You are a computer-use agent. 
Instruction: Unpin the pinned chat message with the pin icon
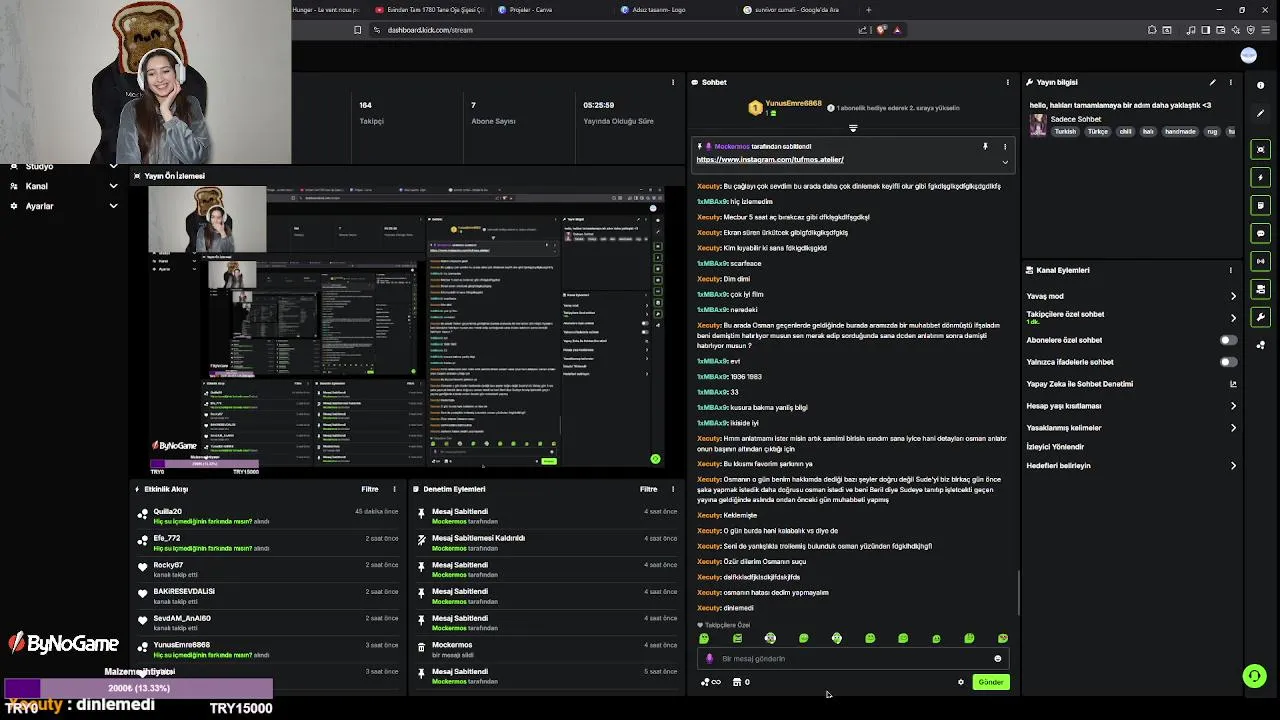pos(985,147)
